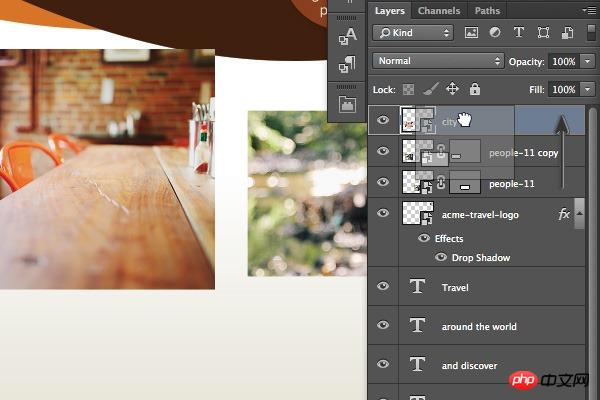The width and height of the screenshot is (600, 400).
Task: Select the people-11 smart object thumbnail
Action: pos(418,182)
